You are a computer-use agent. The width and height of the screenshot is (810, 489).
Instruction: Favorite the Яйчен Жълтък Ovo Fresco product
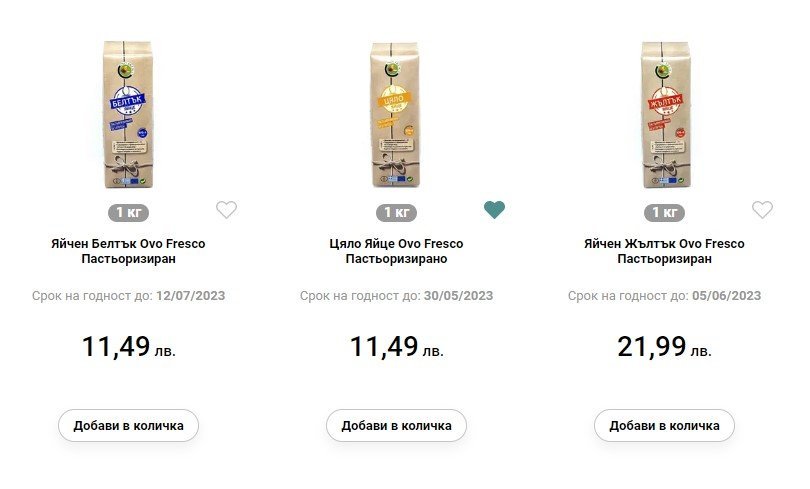pos(762,210)
